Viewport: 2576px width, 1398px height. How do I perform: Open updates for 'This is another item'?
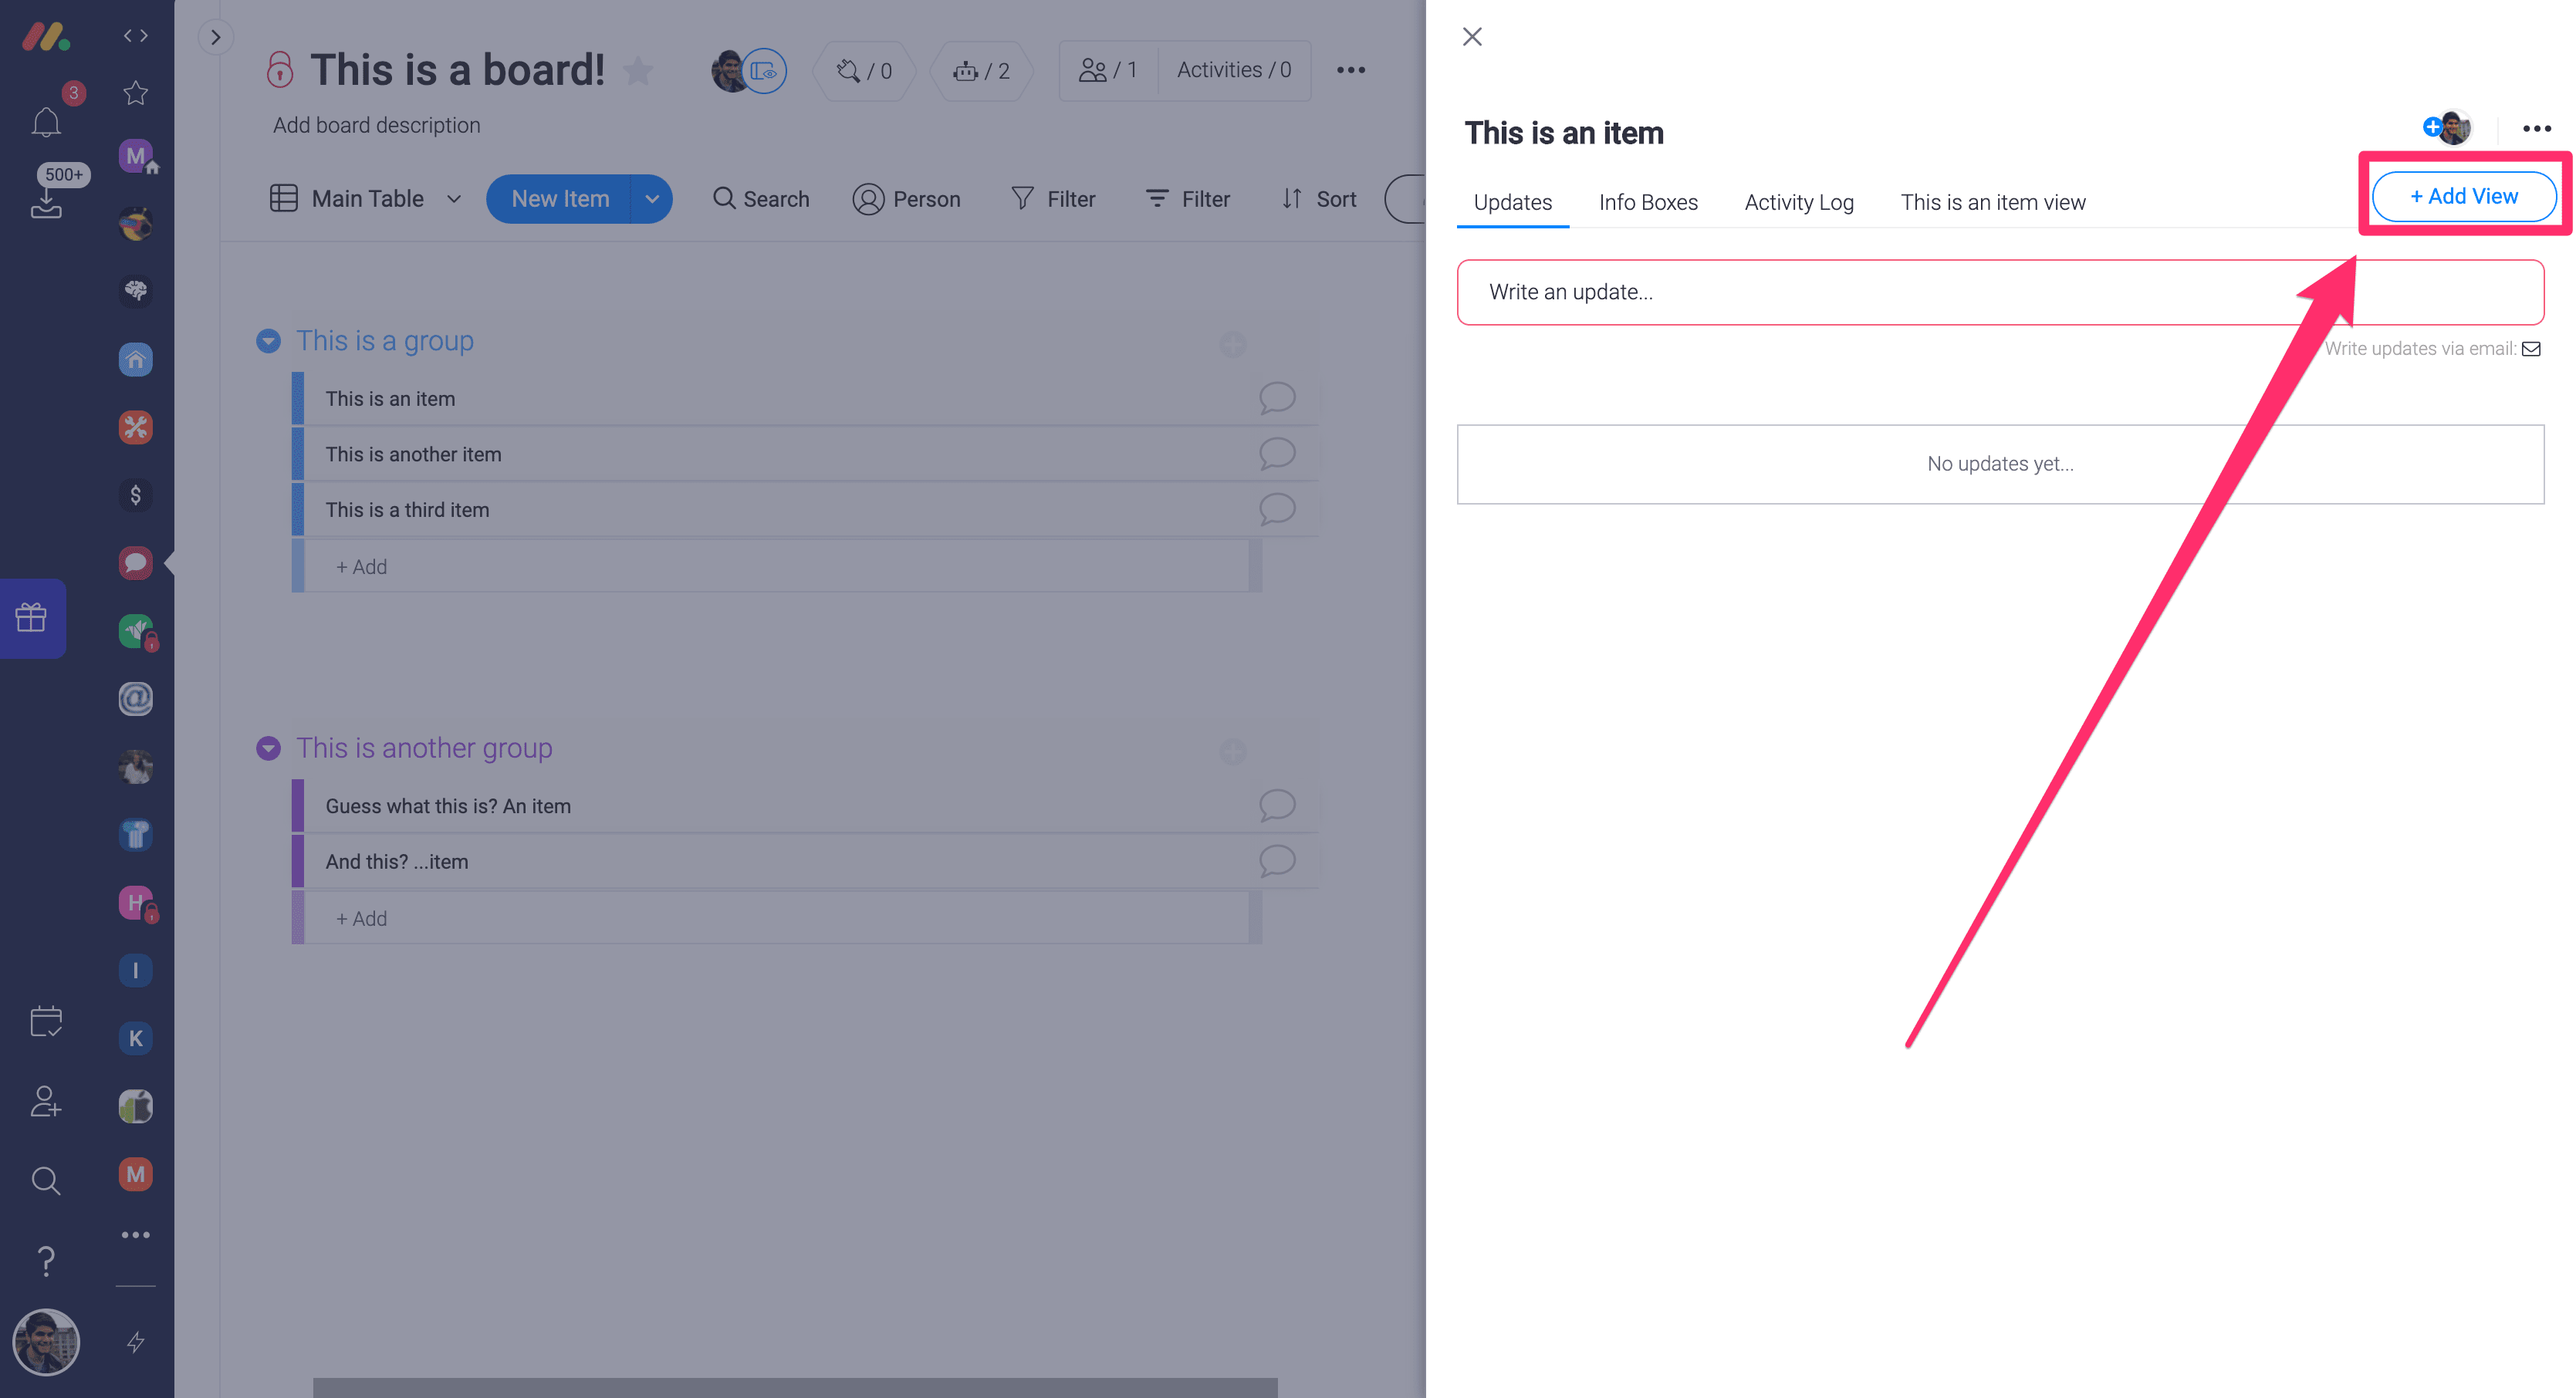tap(1277, 454)
